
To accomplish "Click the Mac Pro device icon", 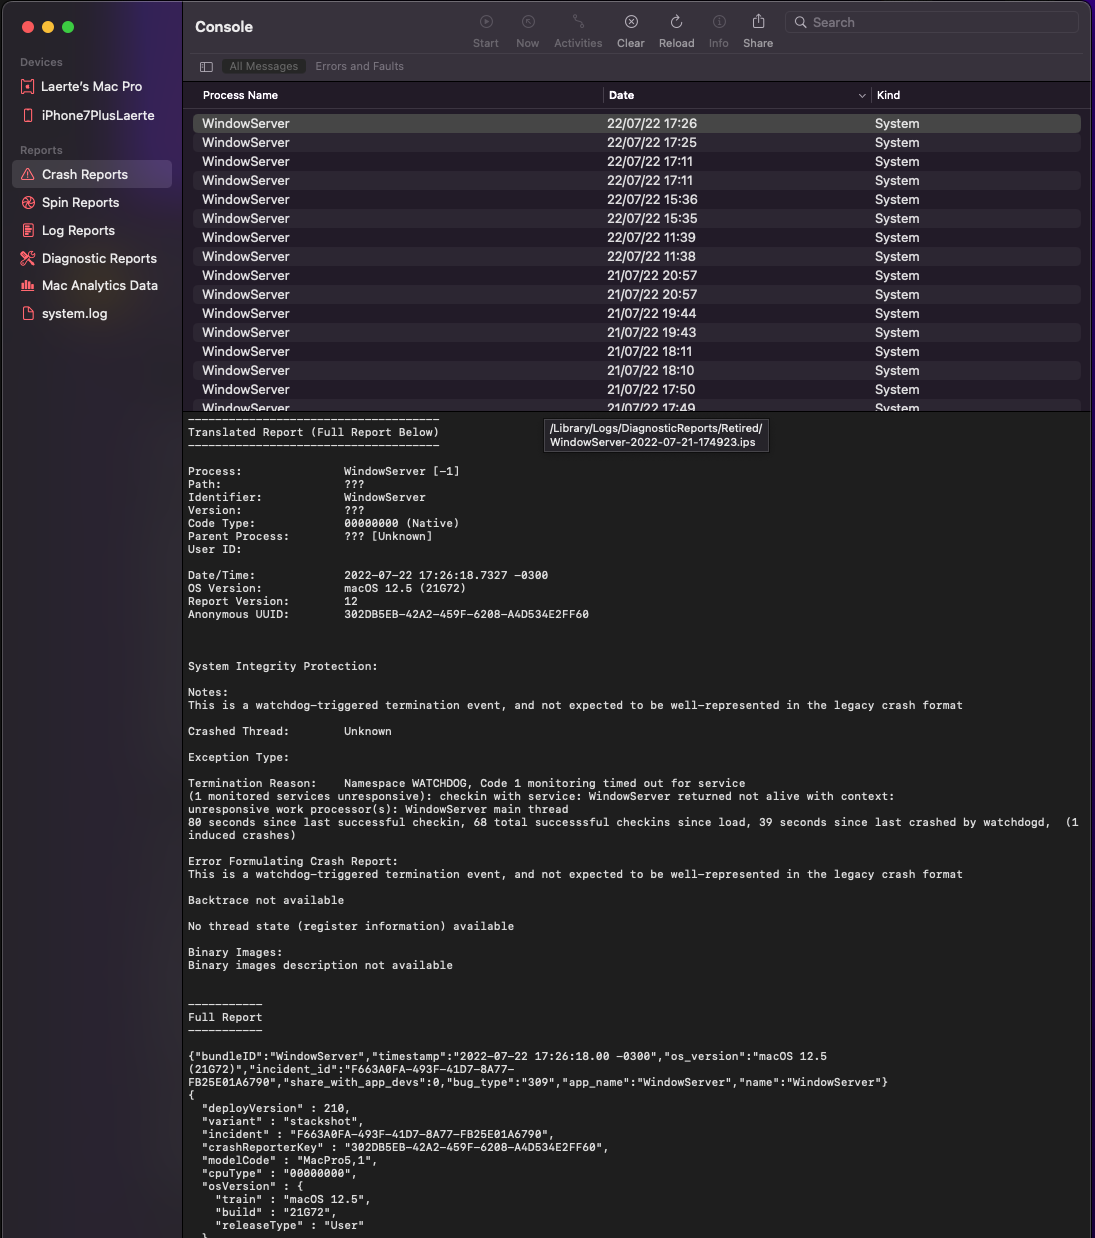I will coord(28,87).
